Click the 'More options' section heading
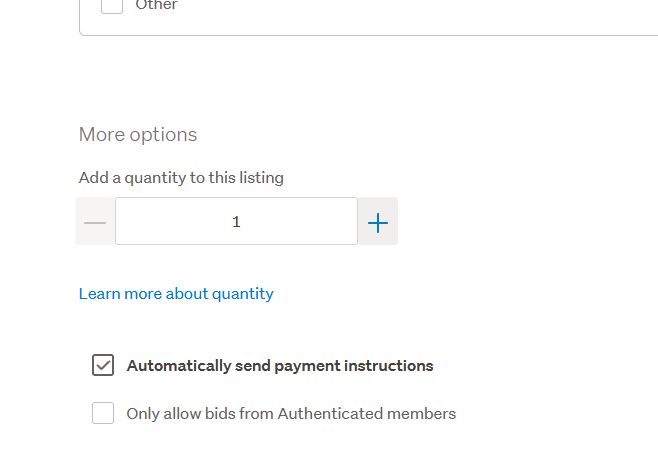Image resolution: width=658 pixels, height=459 pixels. pos(138,134)
